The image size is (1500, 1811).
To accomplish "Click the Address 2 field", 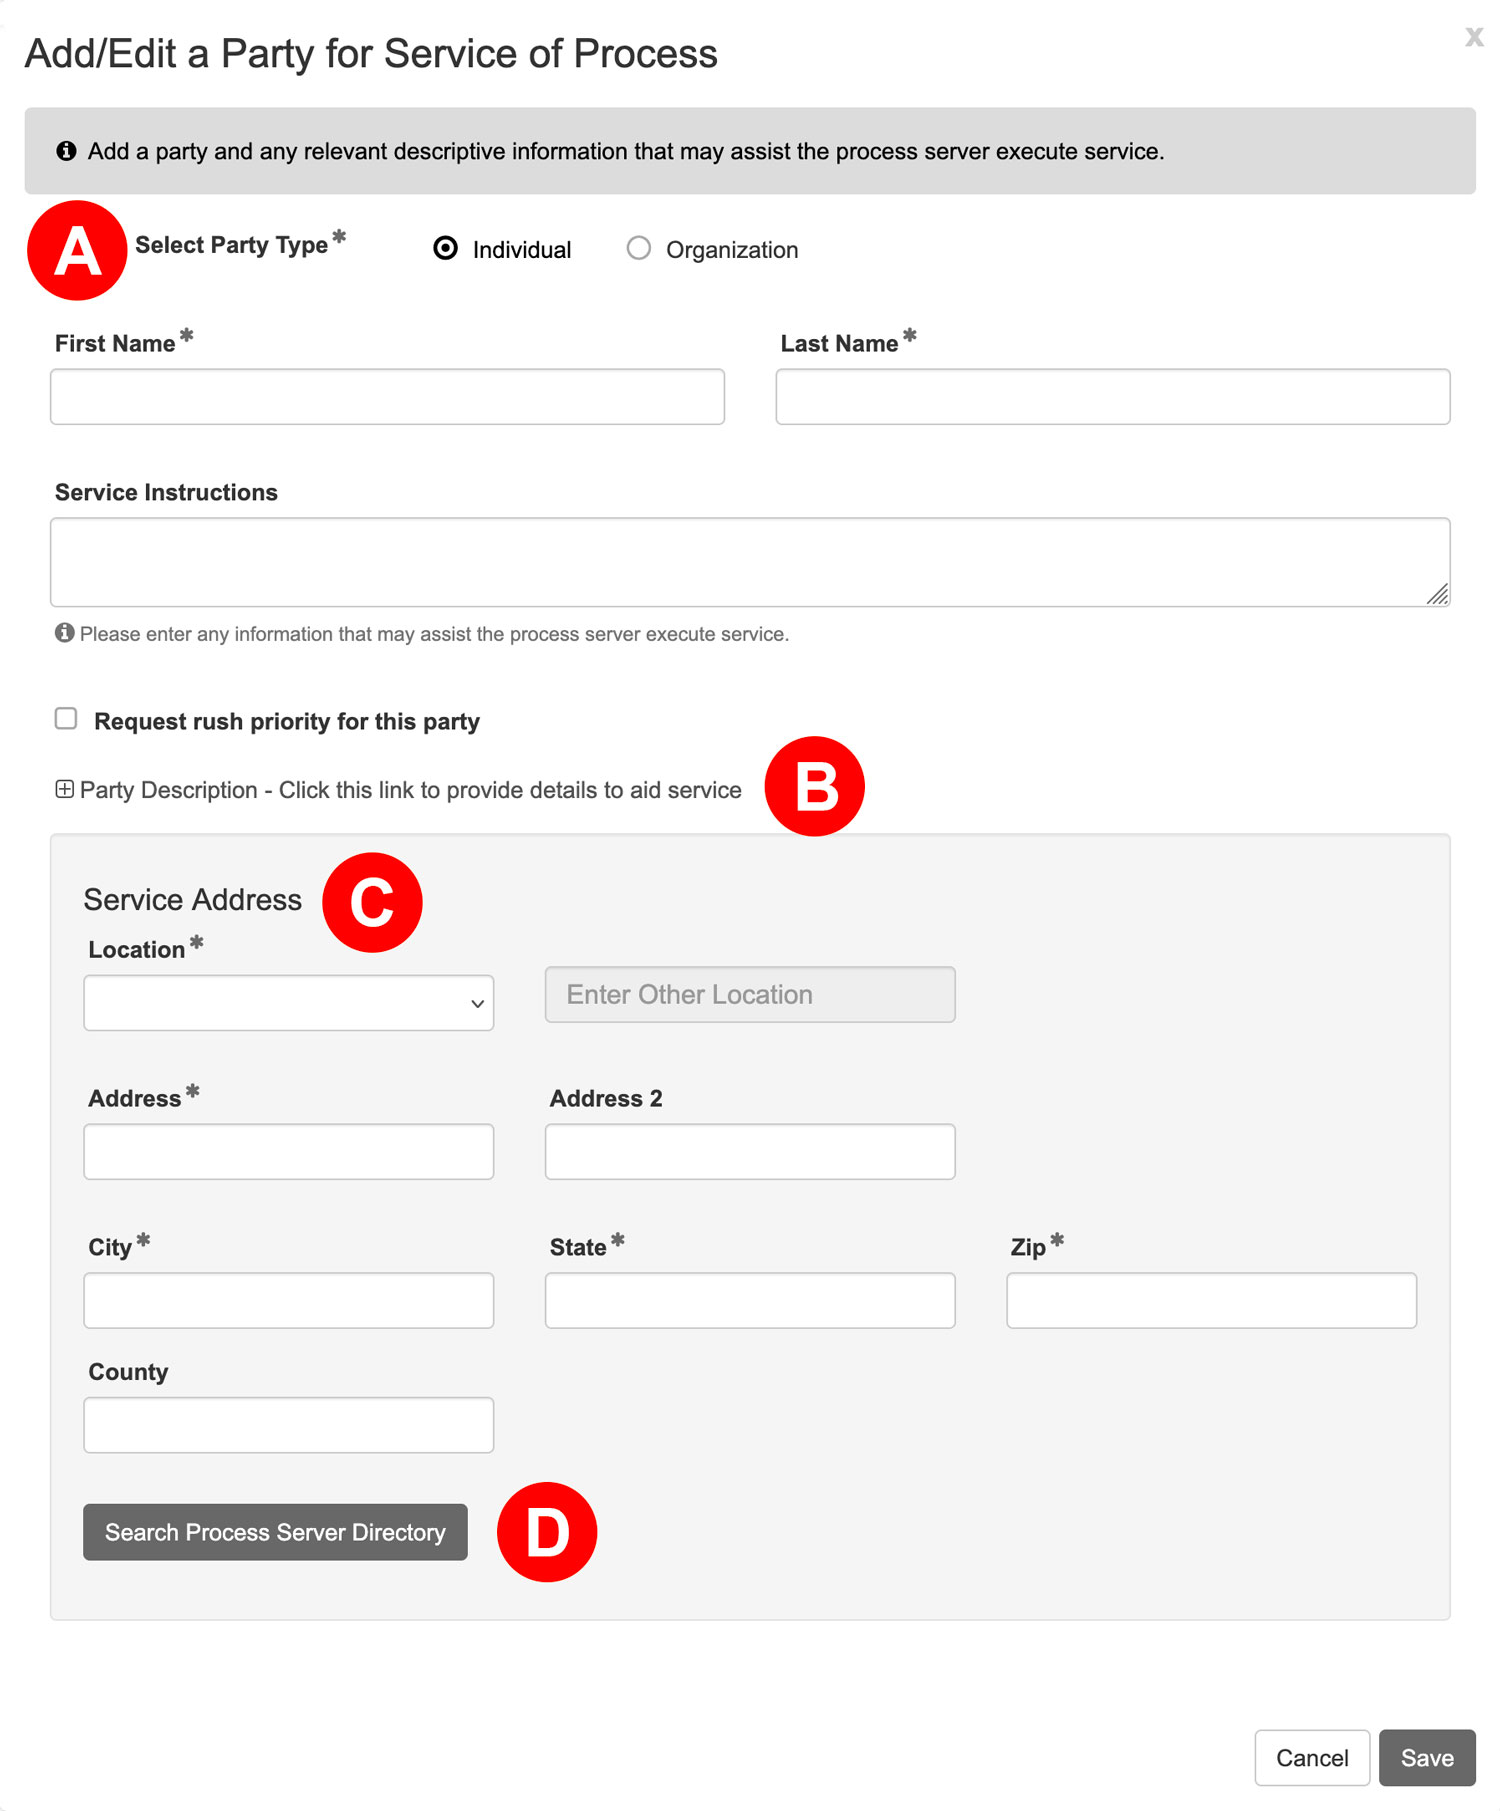I will point(750,1152).
